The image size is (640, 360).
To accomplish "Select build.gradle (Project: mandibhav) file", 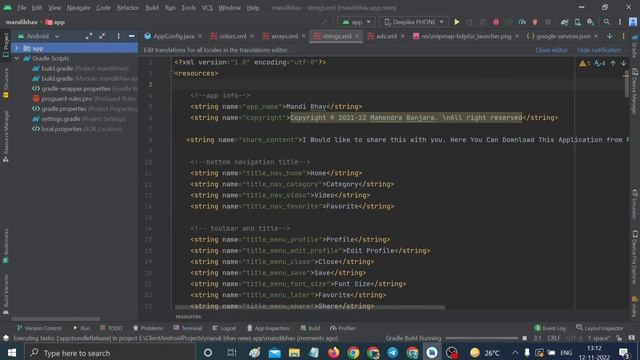I will (81, 69).
